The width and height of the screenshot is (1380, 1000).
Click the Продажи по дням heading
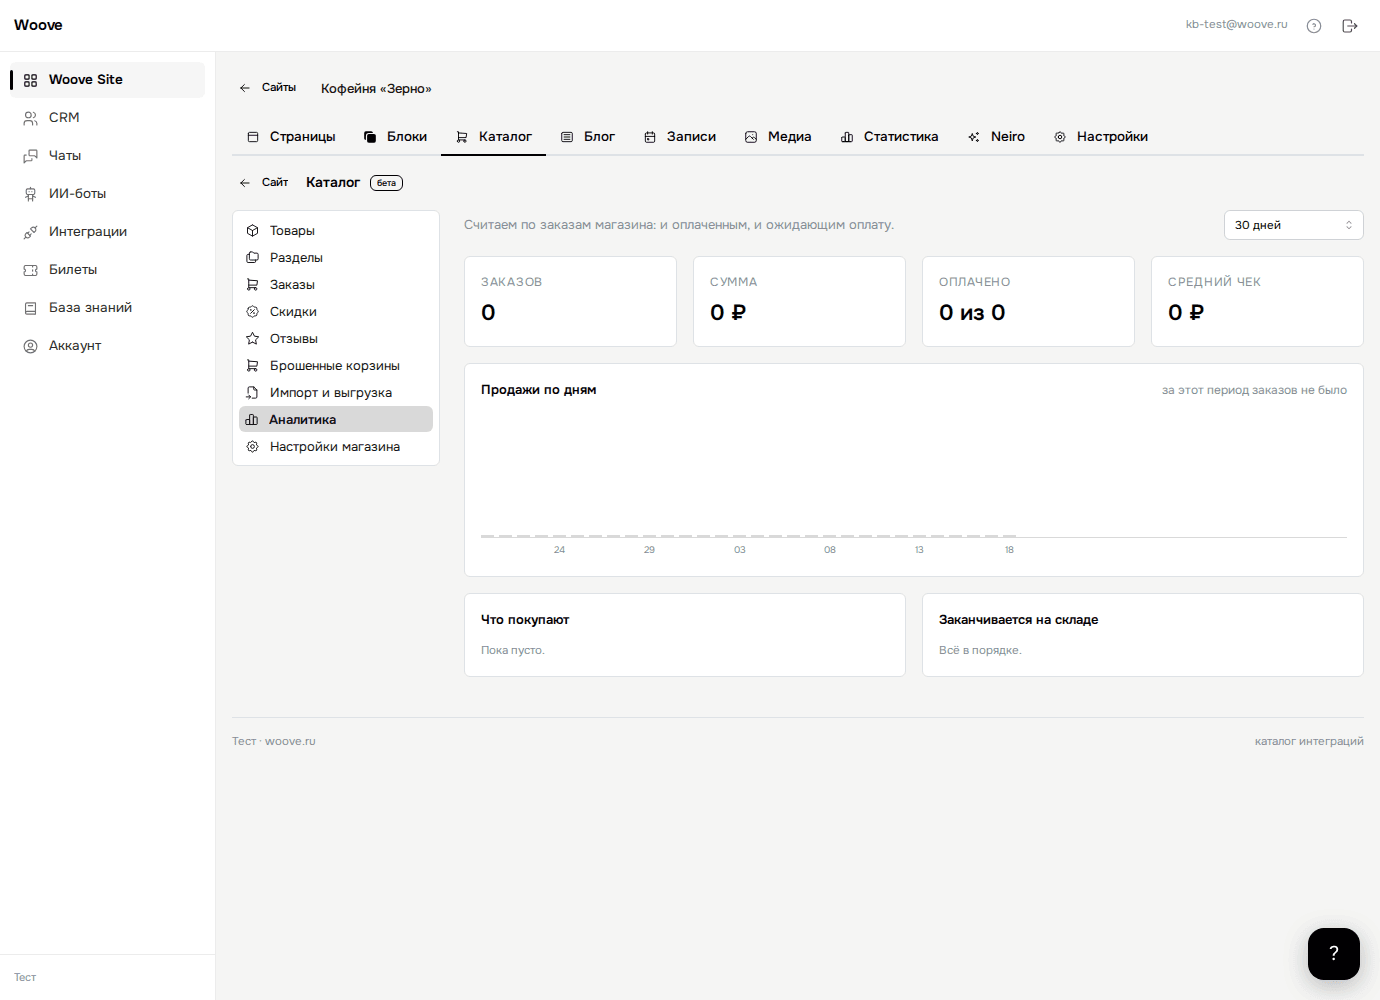(538, 390)
